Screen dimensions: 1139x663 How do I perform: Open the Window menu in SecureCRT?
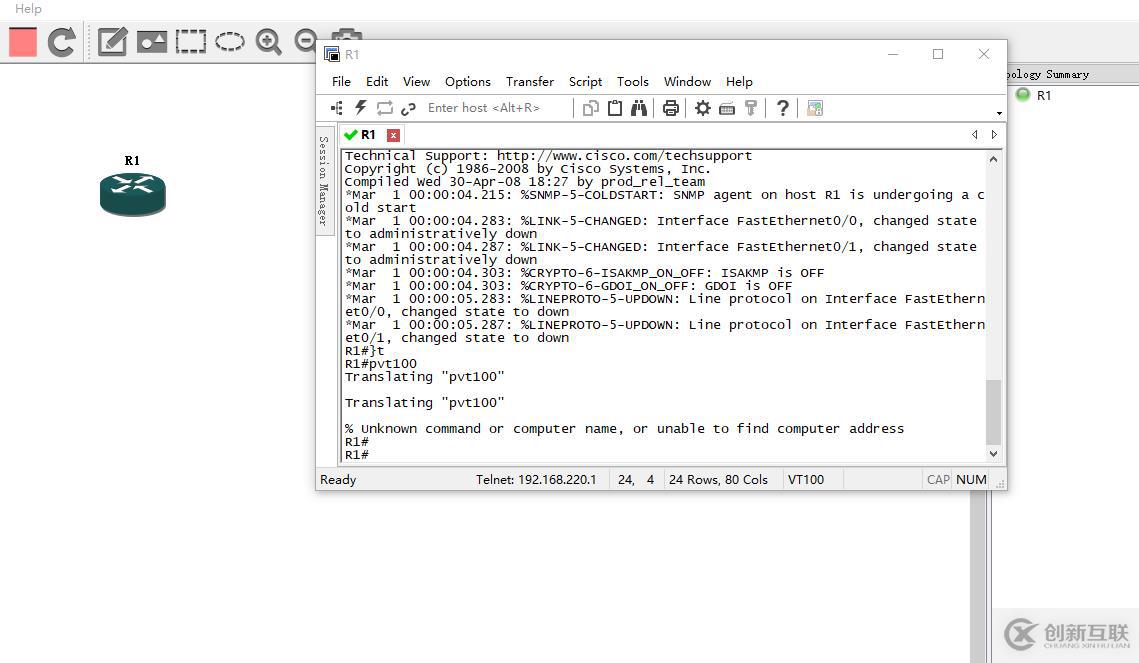[687, 81]
